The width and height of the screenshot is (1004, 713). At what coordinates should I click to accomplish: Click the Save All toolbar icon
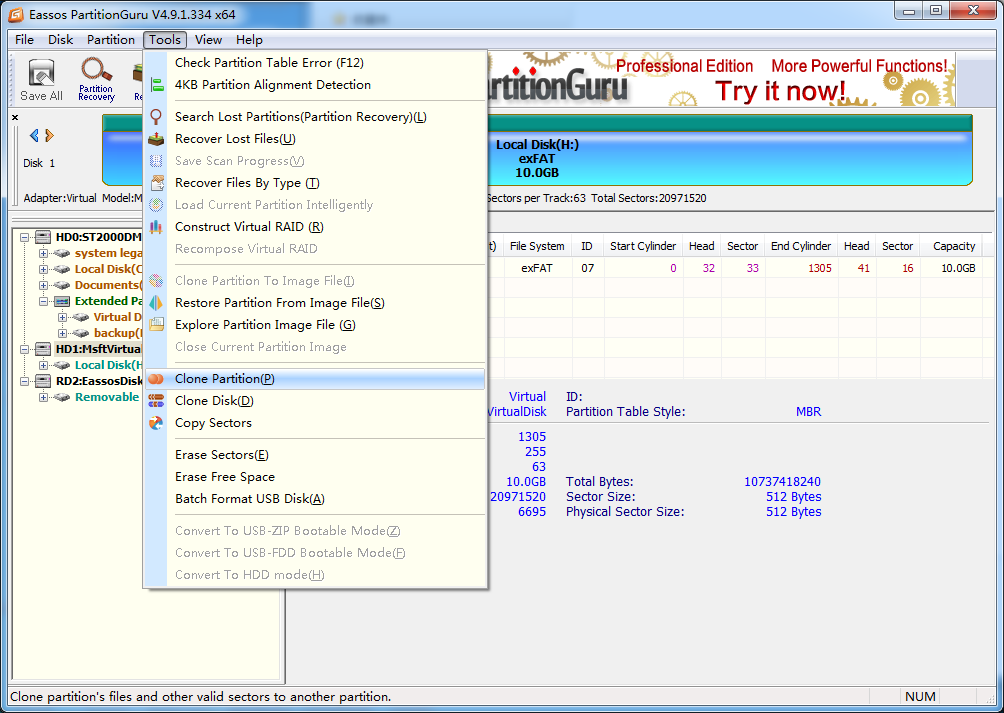pos(42,80)
